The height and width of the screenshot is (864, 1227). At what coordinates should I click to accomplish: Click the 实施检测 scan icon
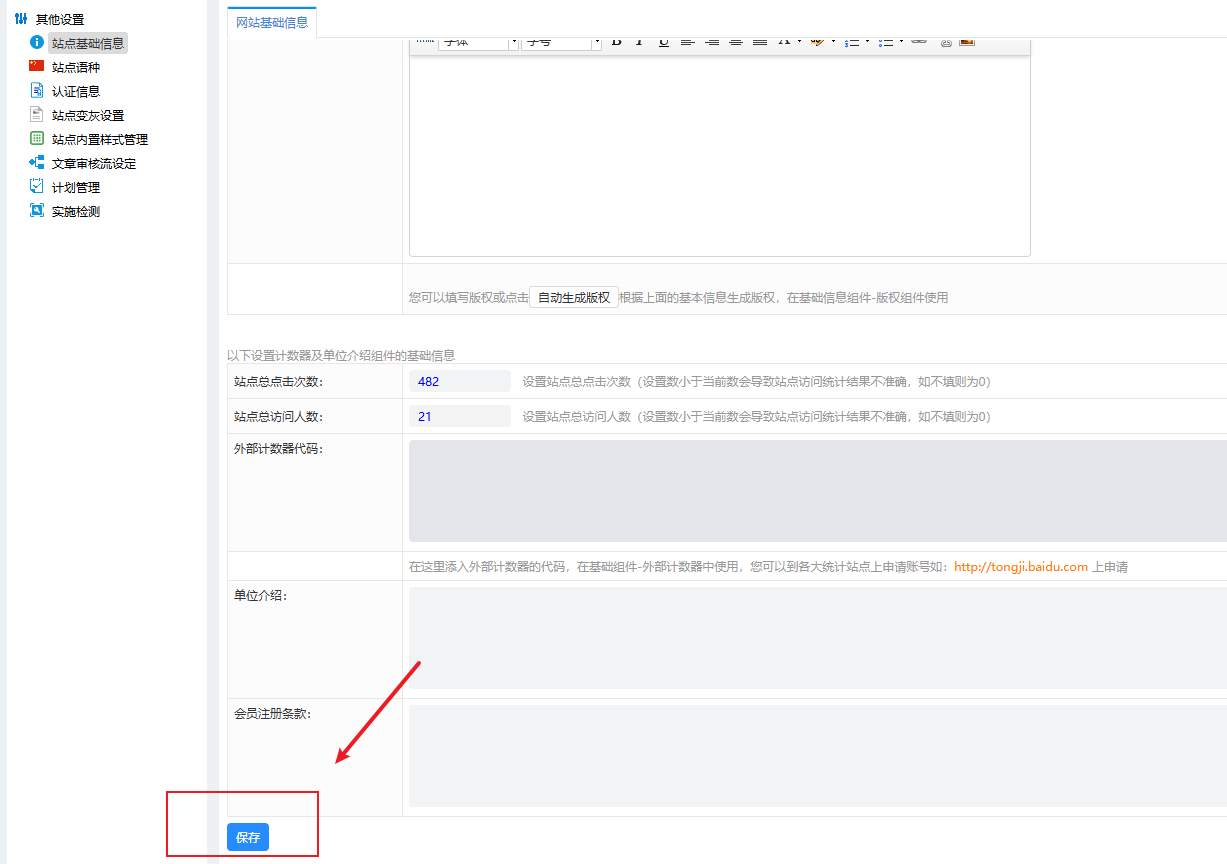[37, 210]
